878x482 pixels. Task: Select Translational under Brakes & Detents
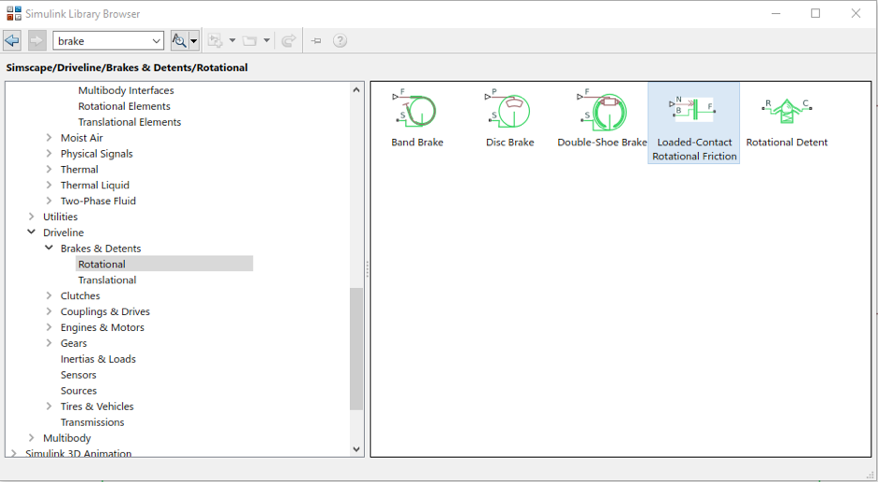click(107, 280)
